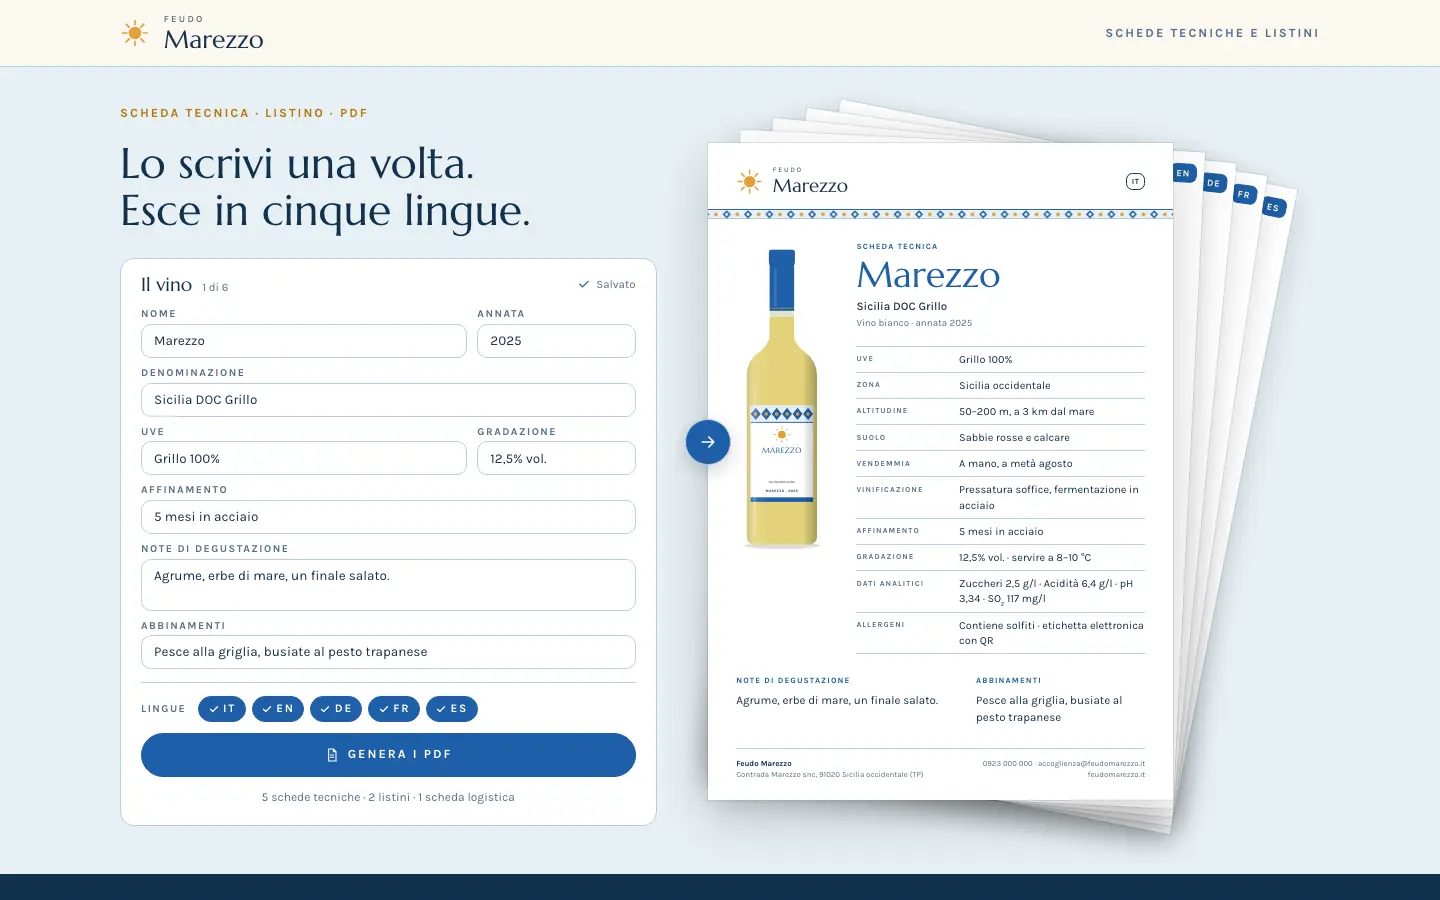This screenshot has width=1440, height=900.
Task: Click the Affinamento field
Action: (388, 517)
